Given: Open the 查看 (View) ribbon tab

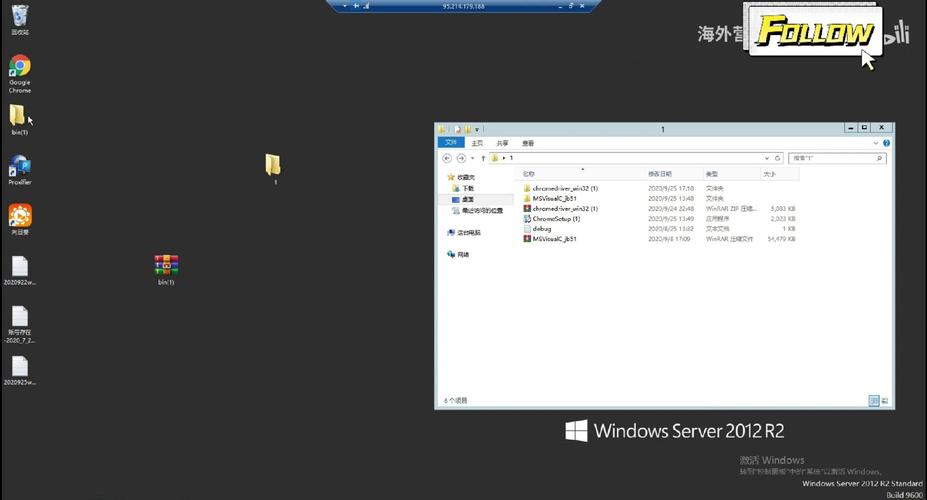Looking at the screenshot, I should [528, 143].
